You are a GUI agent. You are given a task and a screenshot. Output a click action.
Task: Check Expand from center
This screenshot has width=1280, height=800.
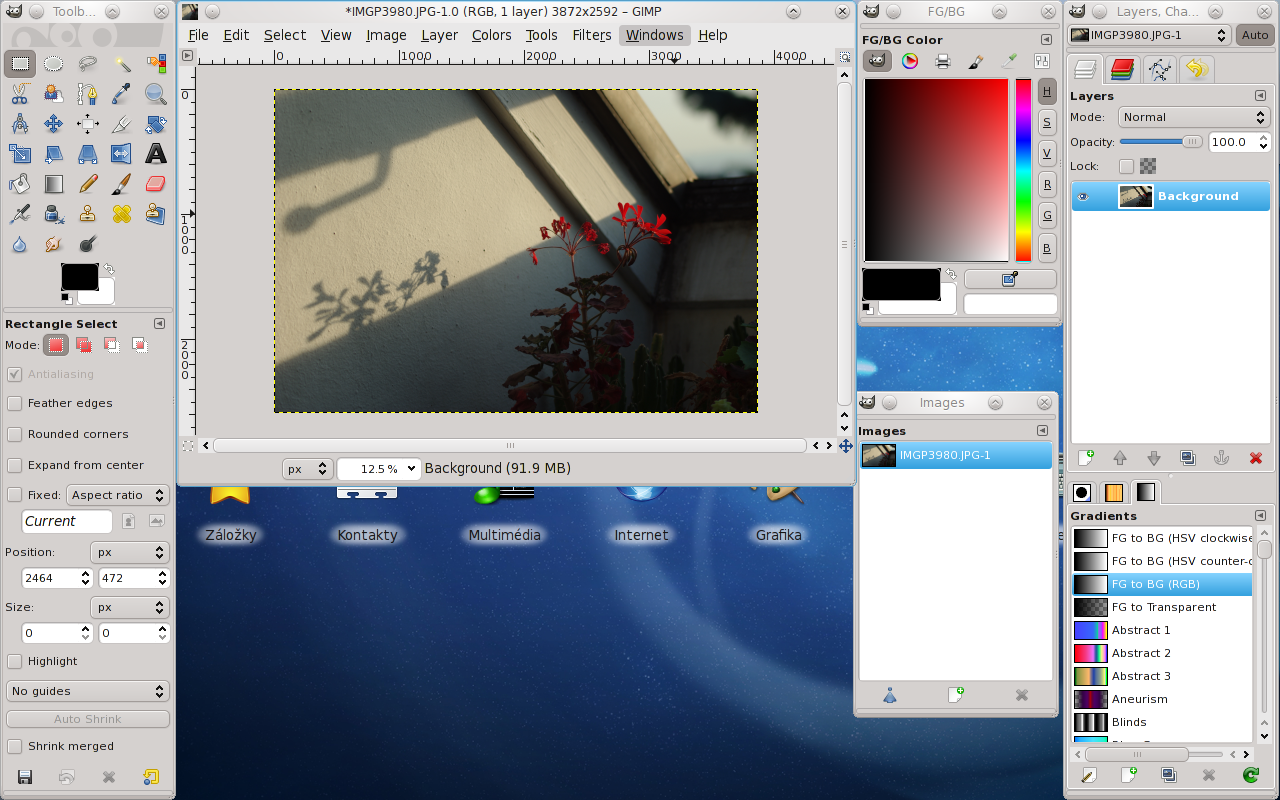pyautogui.click(x=15, y=465)
